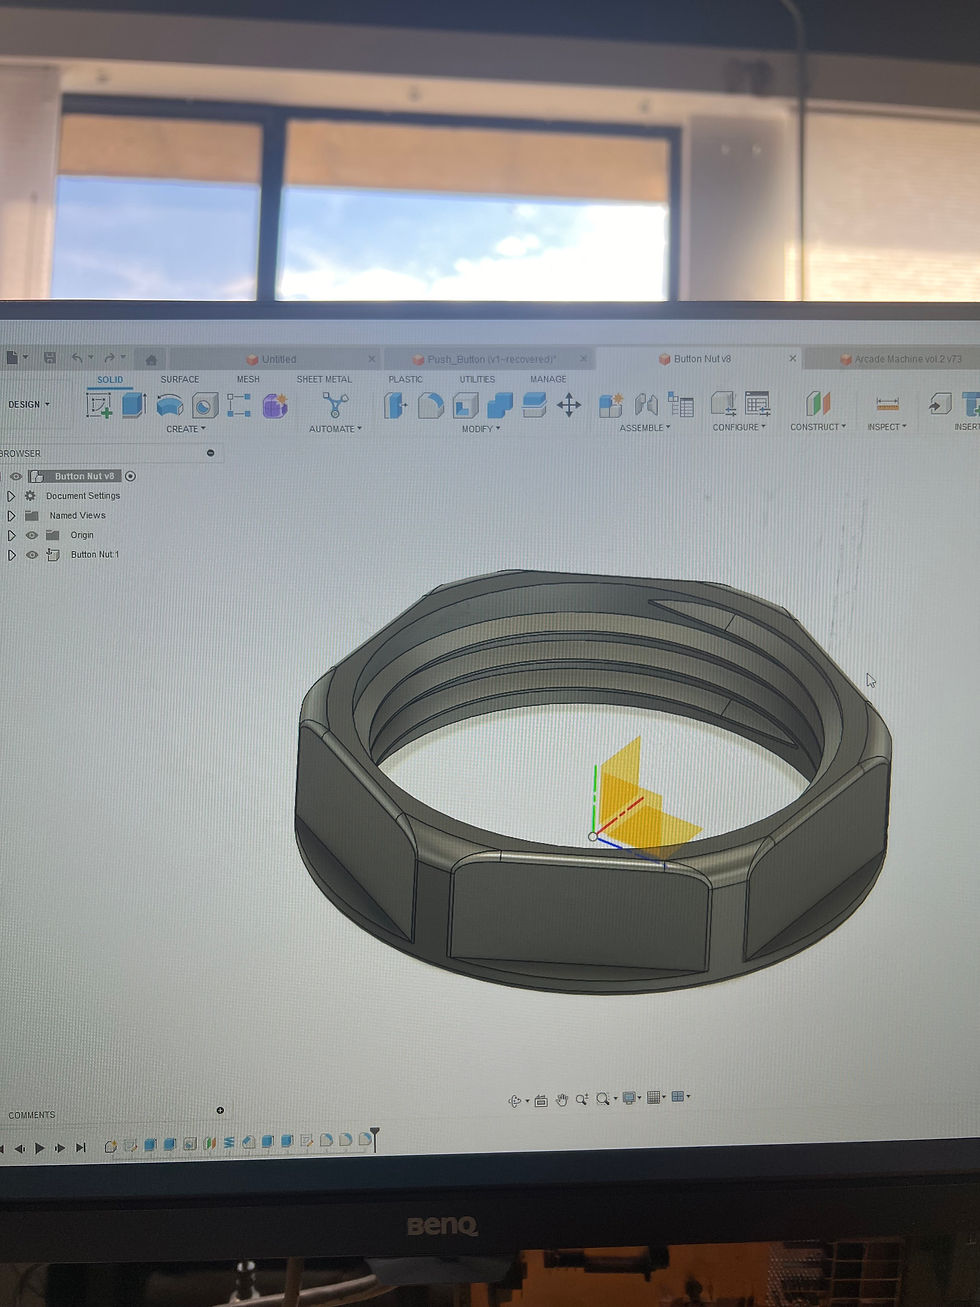Click the activate radio button beside Button Nut v8
980x1307 pixels.
(x=130, y=476)
